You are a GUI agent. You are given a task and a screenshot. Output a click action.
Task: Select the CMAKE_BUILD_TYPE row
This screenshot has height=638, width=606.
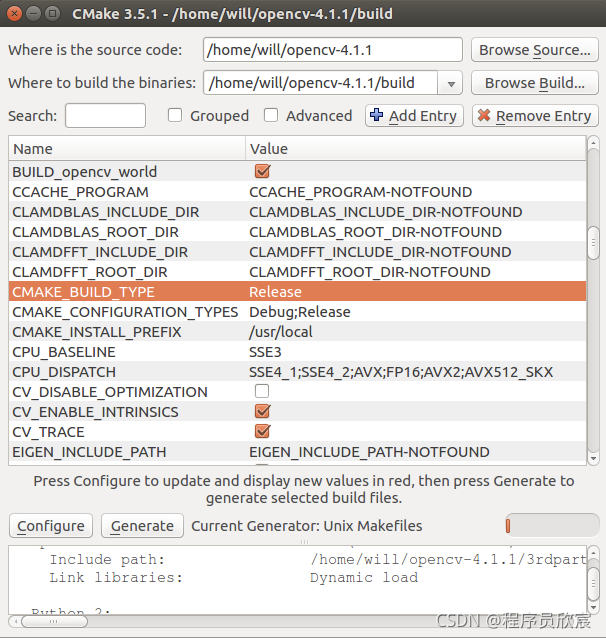point(125,292)
